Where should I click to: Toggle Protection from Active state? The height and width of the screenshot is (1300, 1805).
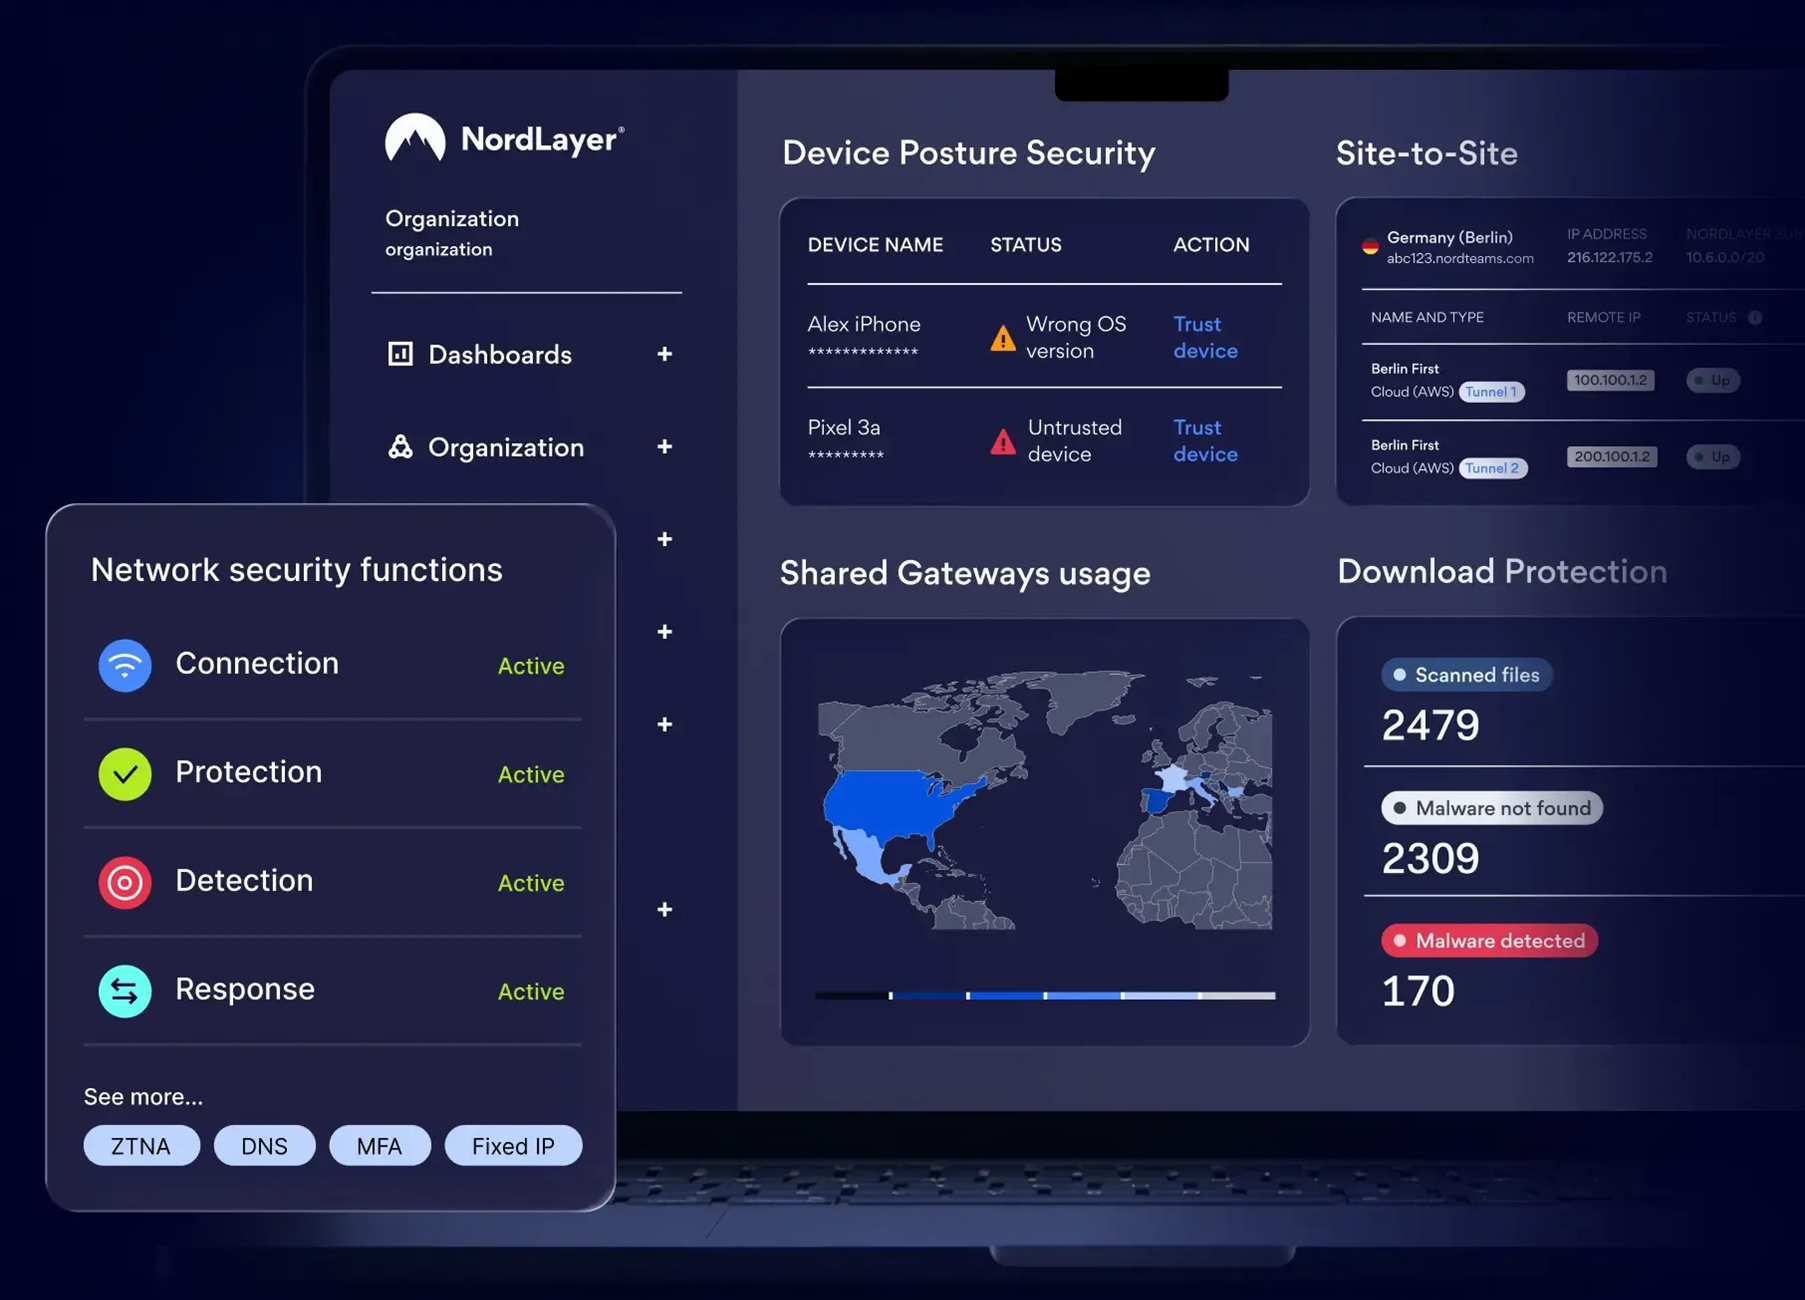(x=531, y=774)
